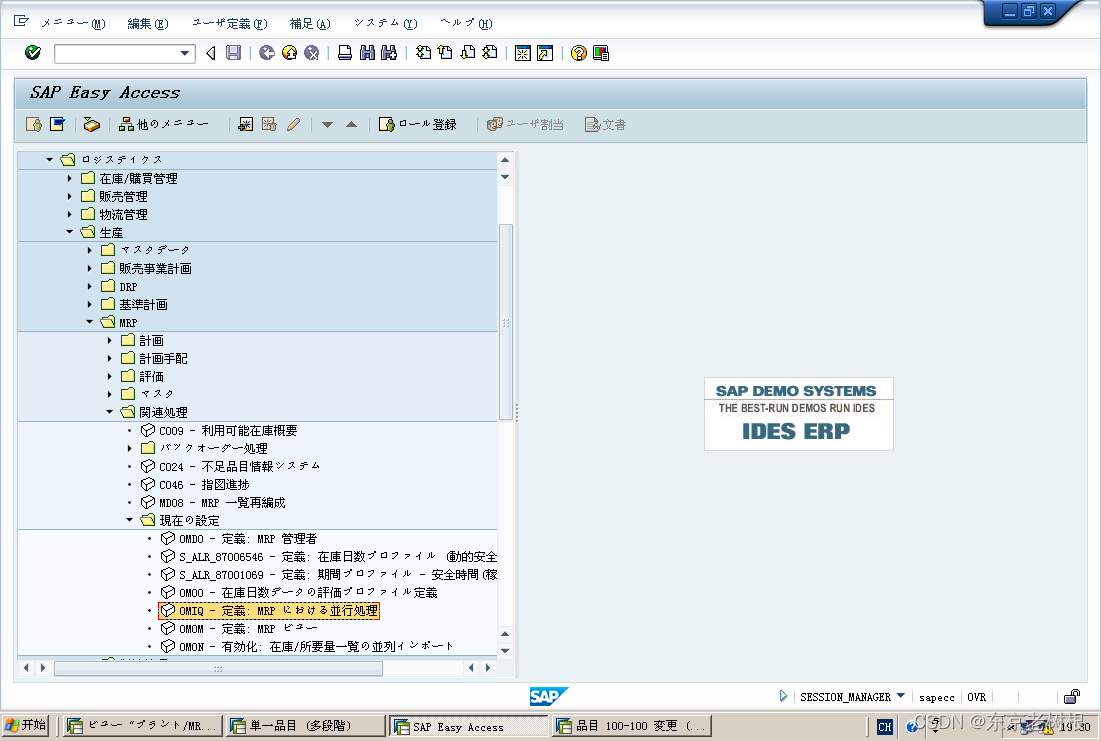Expand the 在庫/購買管理 folder
This screenshot has width=1101, height=741.
[x=69, y=178]
